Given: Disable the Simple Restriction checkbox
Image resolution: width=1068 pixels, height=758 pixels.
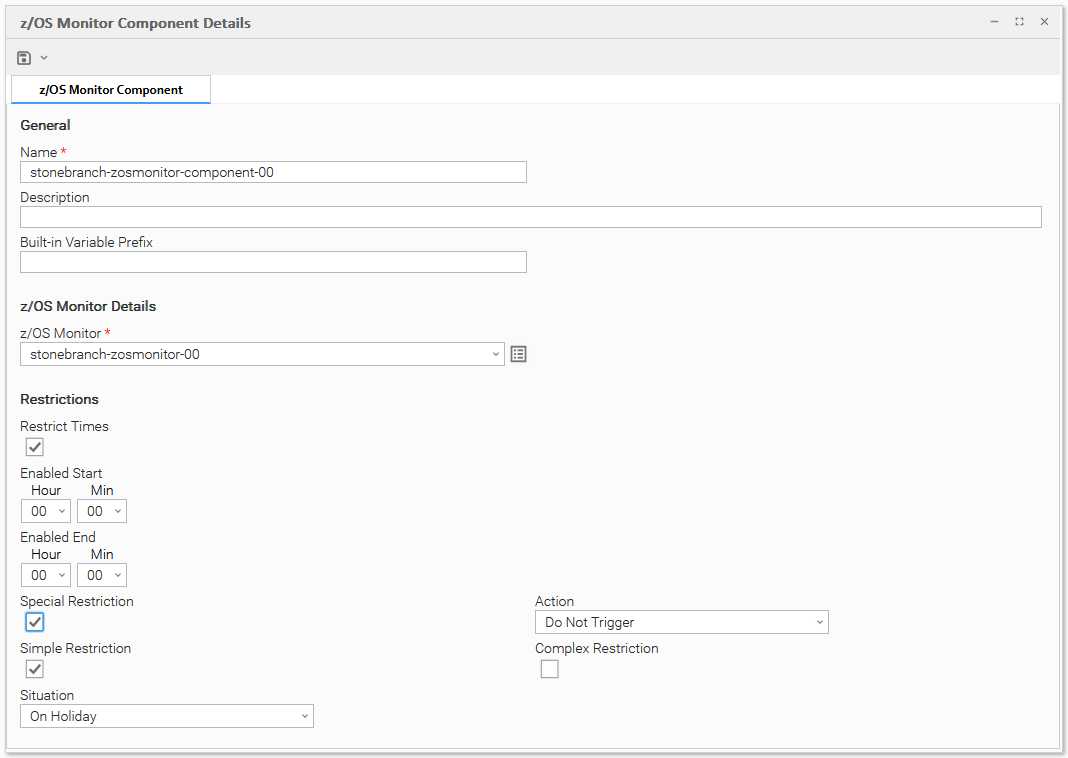Looking at the screenshot, I should pyautogui.click(x=35, y=669).
